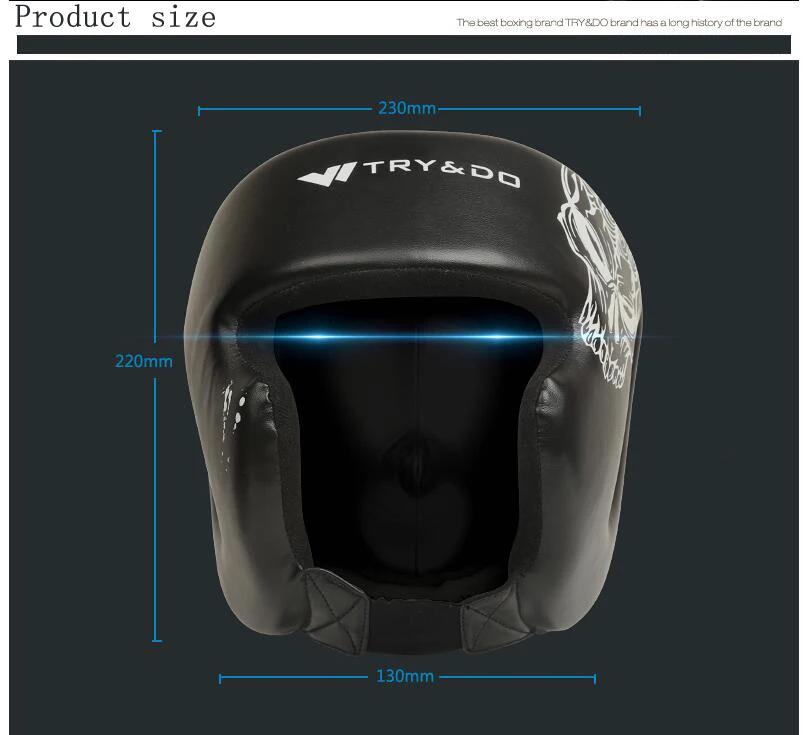The height and width of the screenshot is (735, 810).
Task: Click the 230mm width label
Action: [x=407, y=108]
